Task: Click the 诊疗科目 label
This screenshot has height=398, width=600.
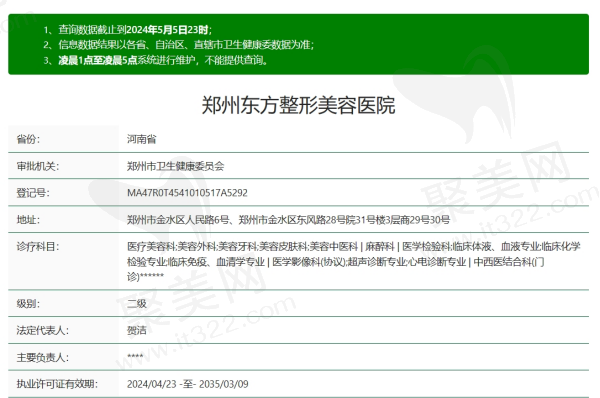Action: pyautogui.click(x=38, y=246)
